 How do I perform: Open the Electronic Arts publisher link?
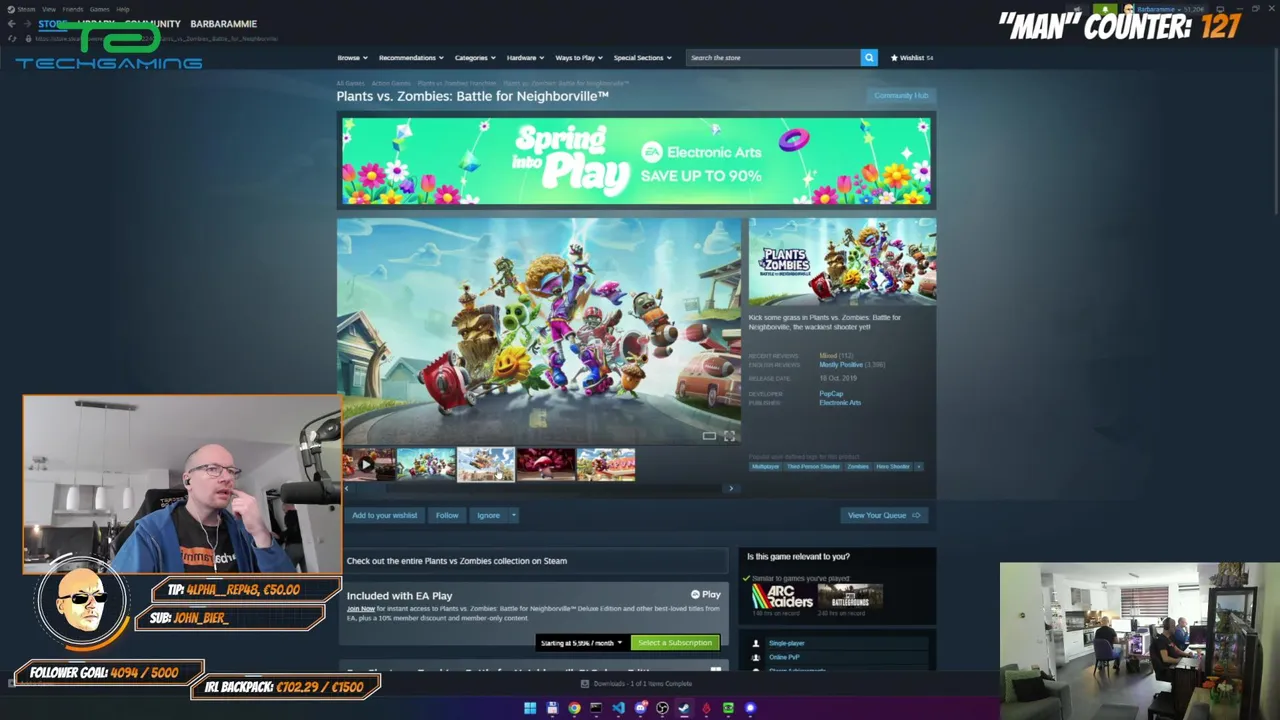[x=840, y=403]
